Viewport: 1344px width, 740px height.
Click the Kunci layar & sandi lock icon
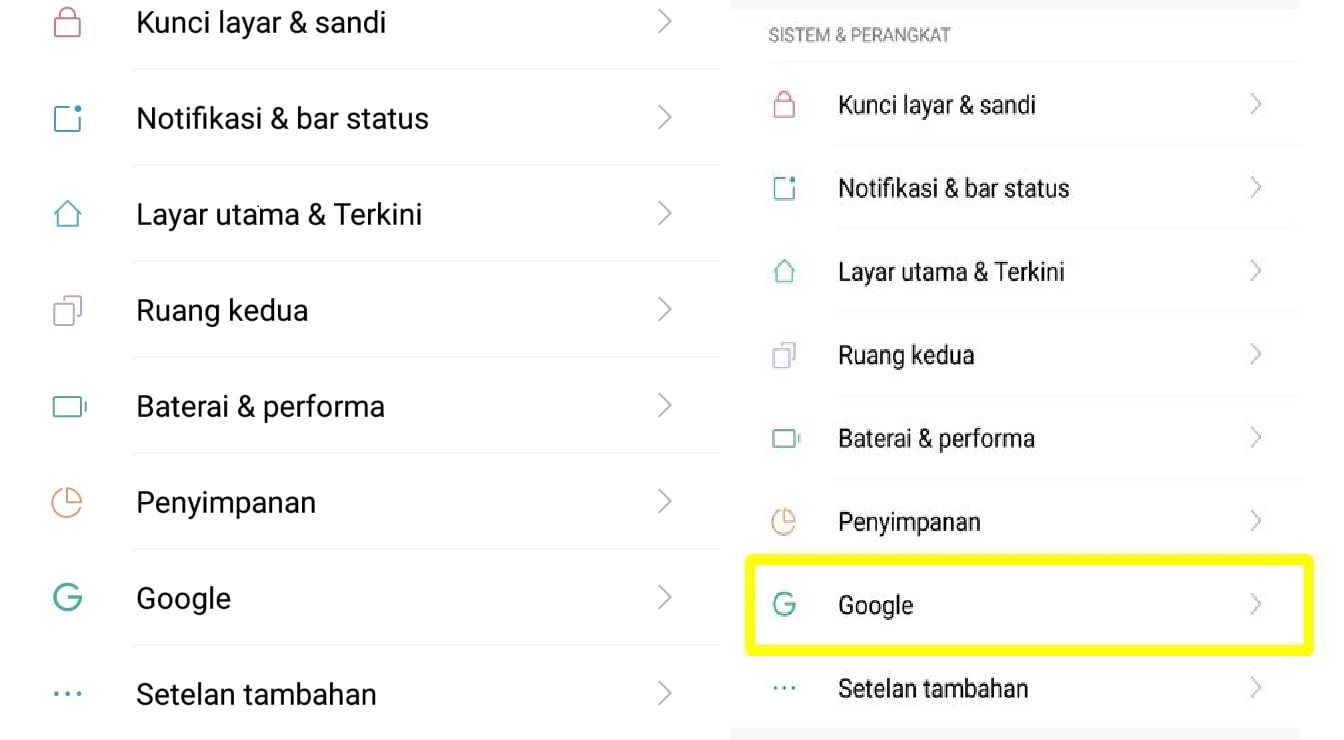point(66,20)
